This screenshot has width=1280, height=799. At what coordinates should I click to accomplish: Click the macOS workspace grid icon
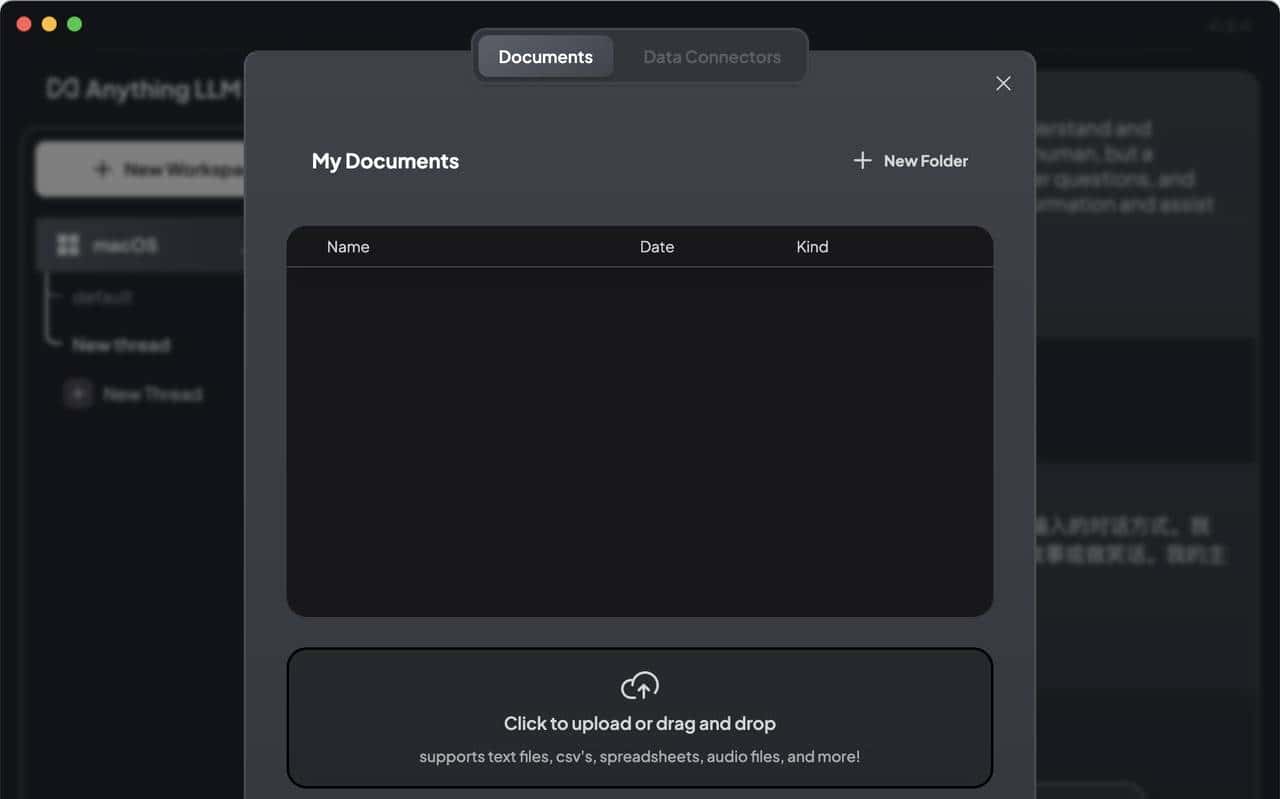pyautogui.click(x=68, y=245)
